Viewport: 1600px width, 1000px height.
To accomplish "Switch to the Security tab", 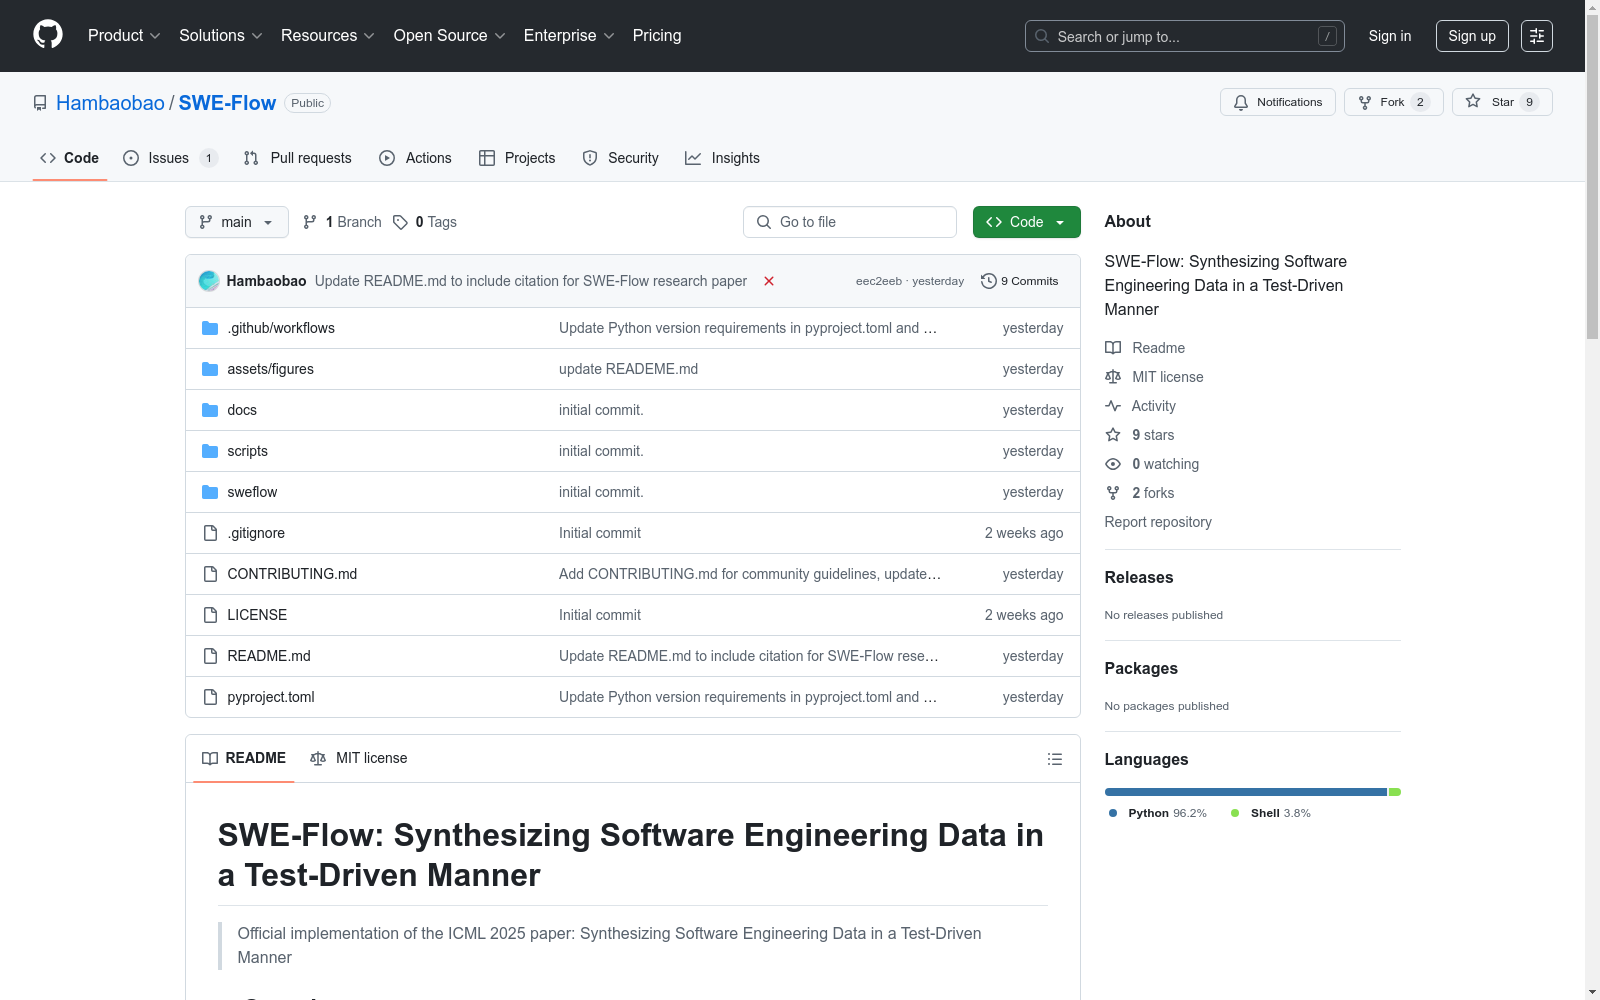I will point(620,158).
